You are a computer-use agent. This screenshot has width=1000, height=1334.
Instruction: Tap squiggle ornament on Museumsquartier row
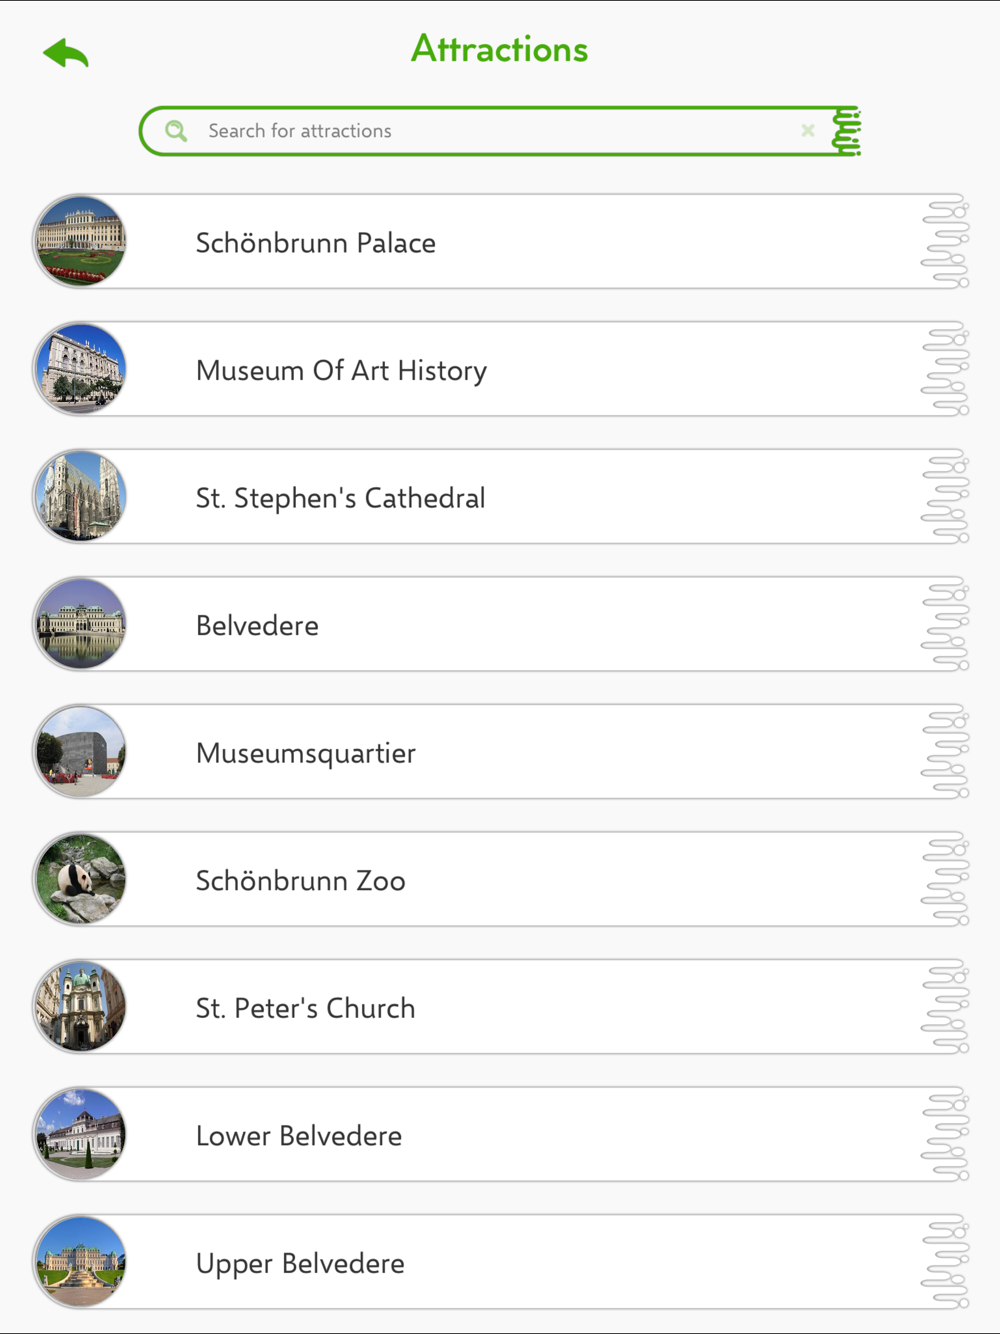(x=945, y=752)
